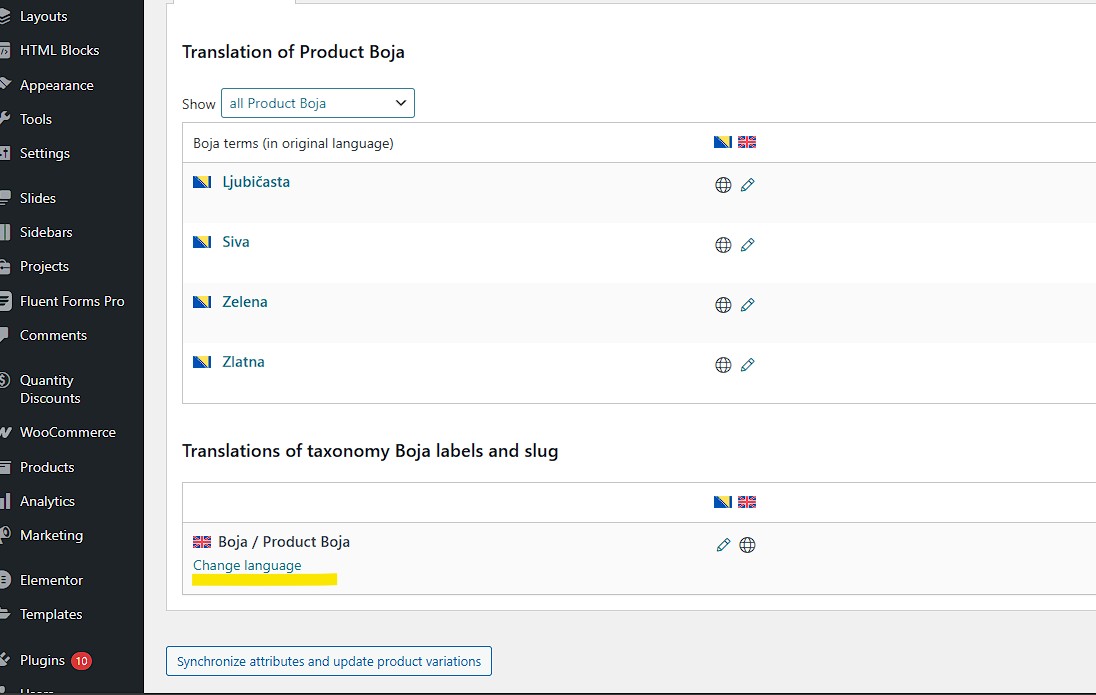The image size is (1096, 695).
Task: Click pencil icon in the Zelena row
Action: [747, 305]
